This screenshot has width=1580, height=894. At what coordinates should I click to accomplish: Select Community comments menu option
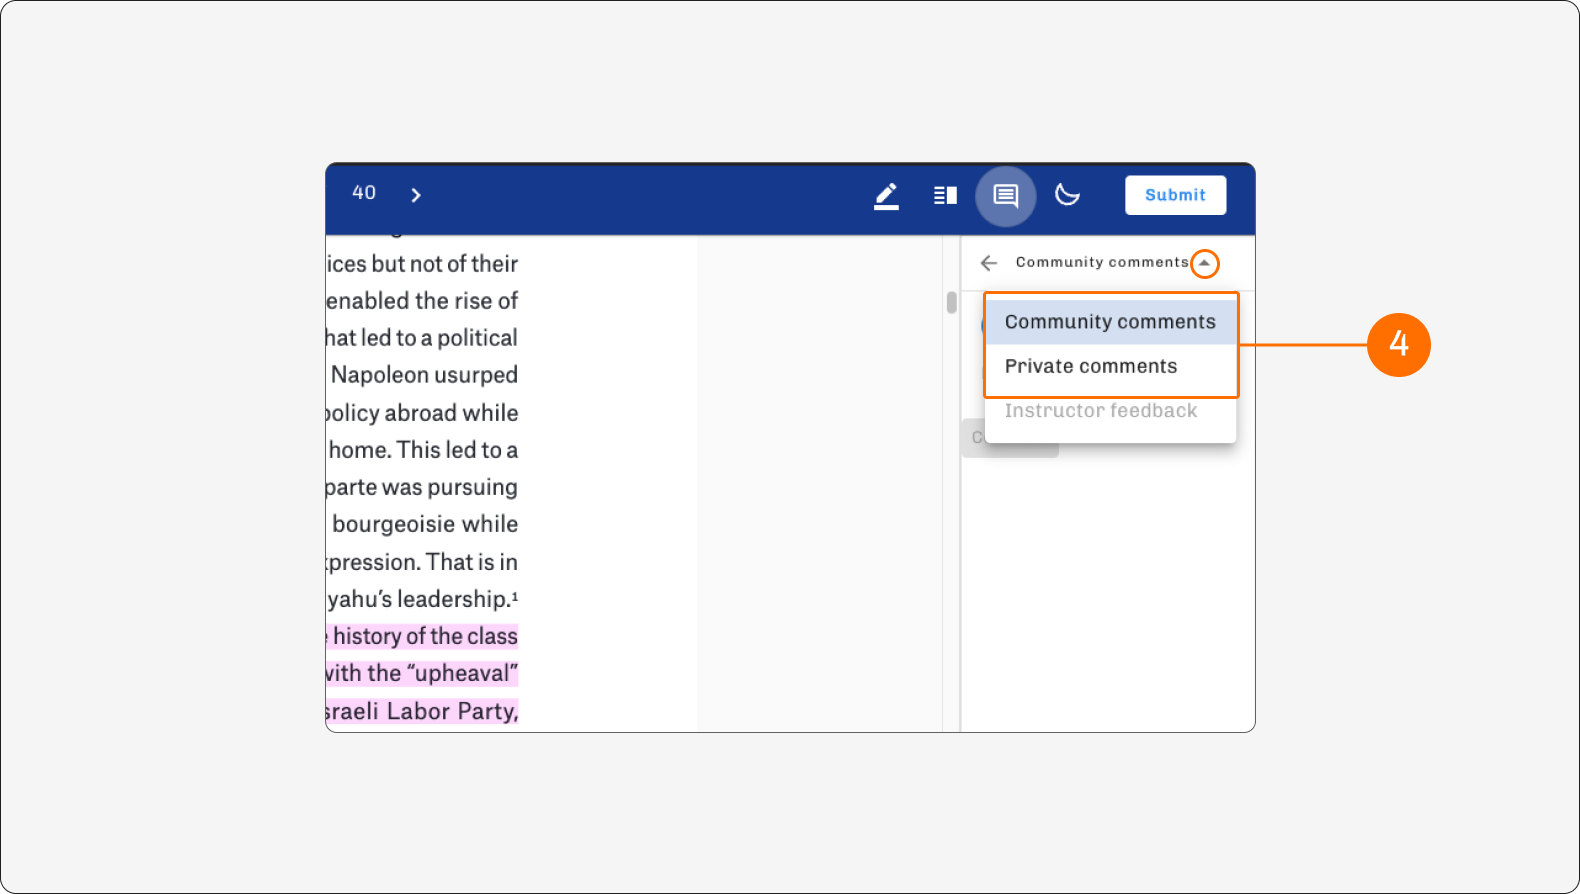(1111, 322)
